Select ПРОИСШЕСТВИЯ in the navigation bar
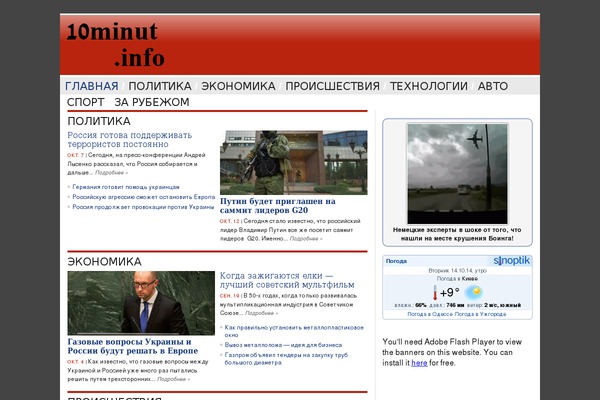 coord(333,86)
